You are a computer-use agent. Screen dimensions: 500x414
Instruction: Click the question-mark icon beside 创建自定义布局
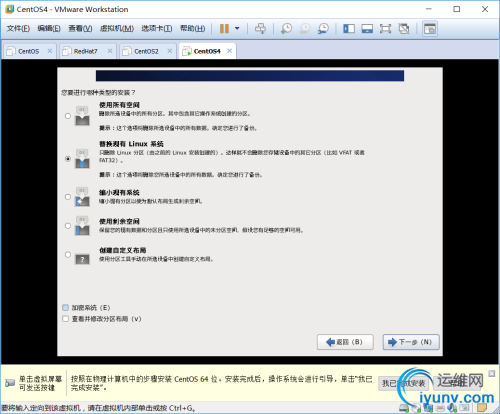(82, 259)
